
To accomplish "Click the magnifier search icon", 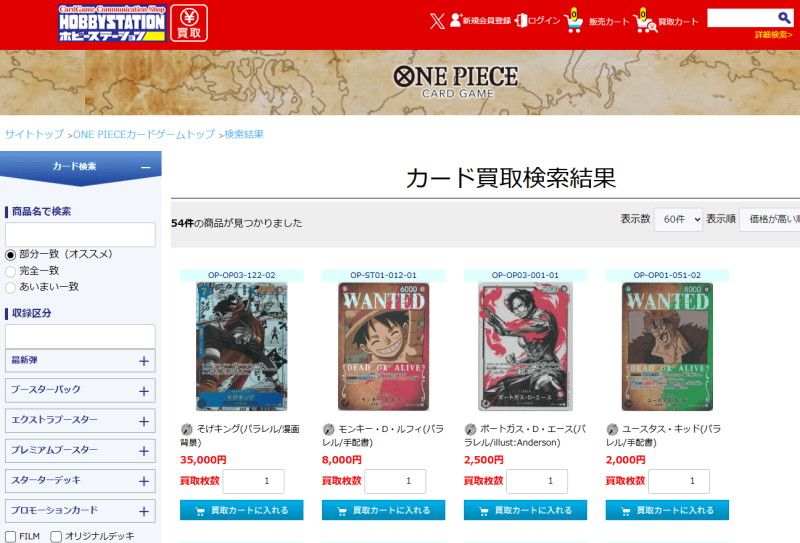I will coord(784,18).
